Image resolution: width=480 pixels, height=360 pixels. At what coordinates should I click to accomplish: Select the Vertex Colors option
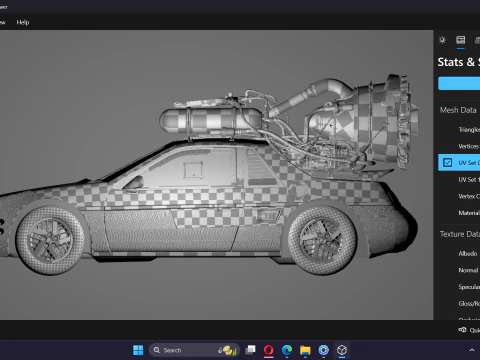tap(469, 196)
